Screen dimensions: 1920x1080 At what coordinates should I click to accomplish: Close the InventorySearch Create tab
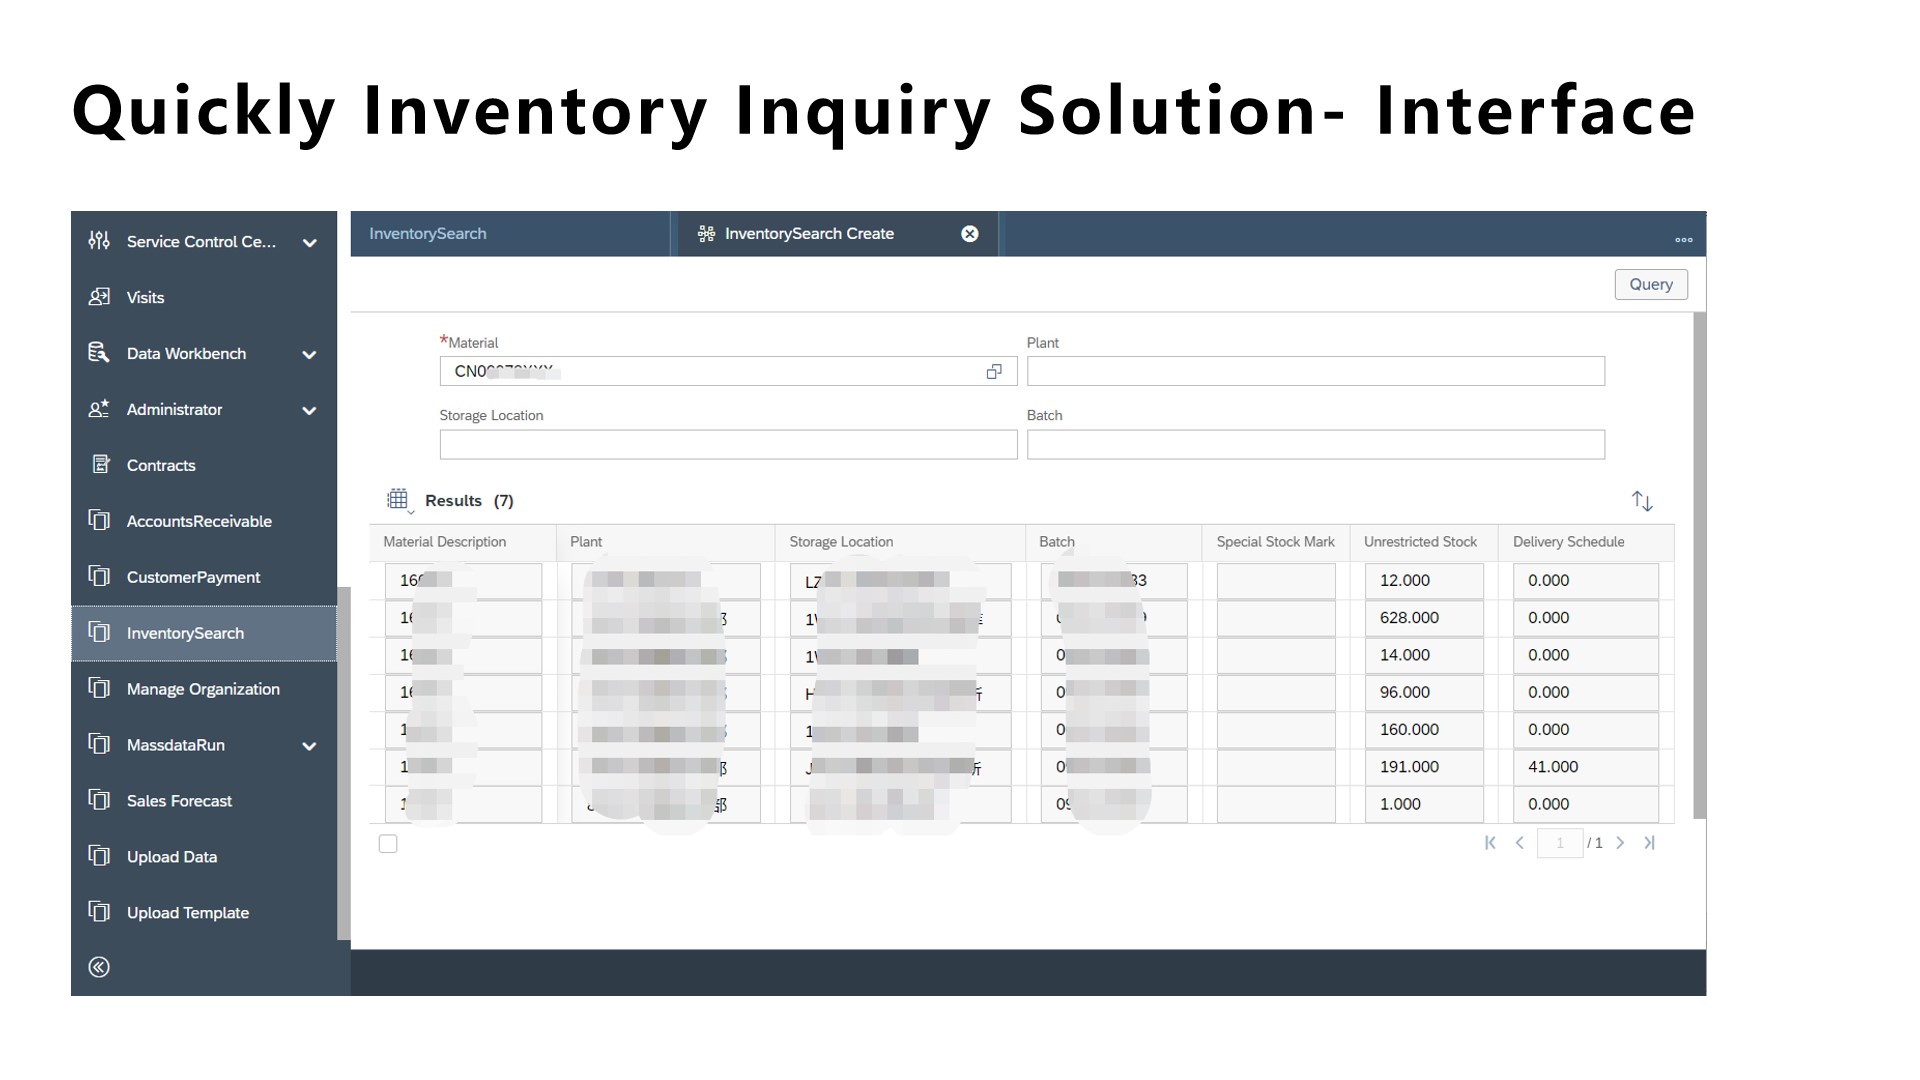969,234
